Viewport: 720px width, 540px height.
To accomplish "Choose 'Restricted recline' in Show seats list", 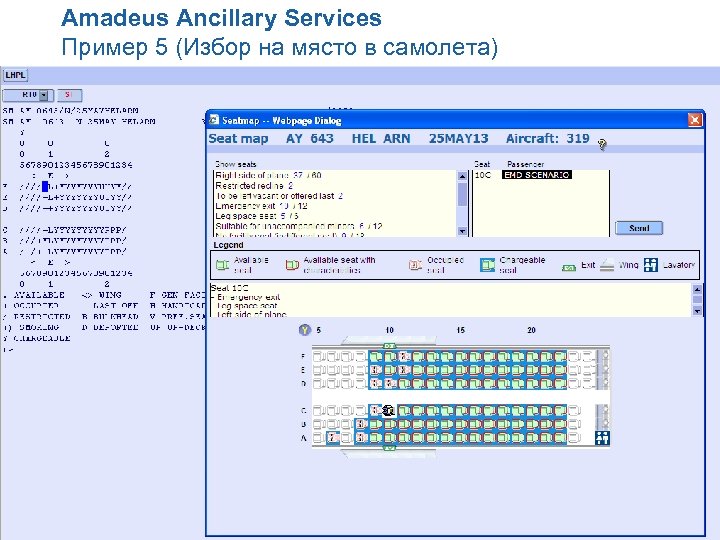I will [254, 186].
